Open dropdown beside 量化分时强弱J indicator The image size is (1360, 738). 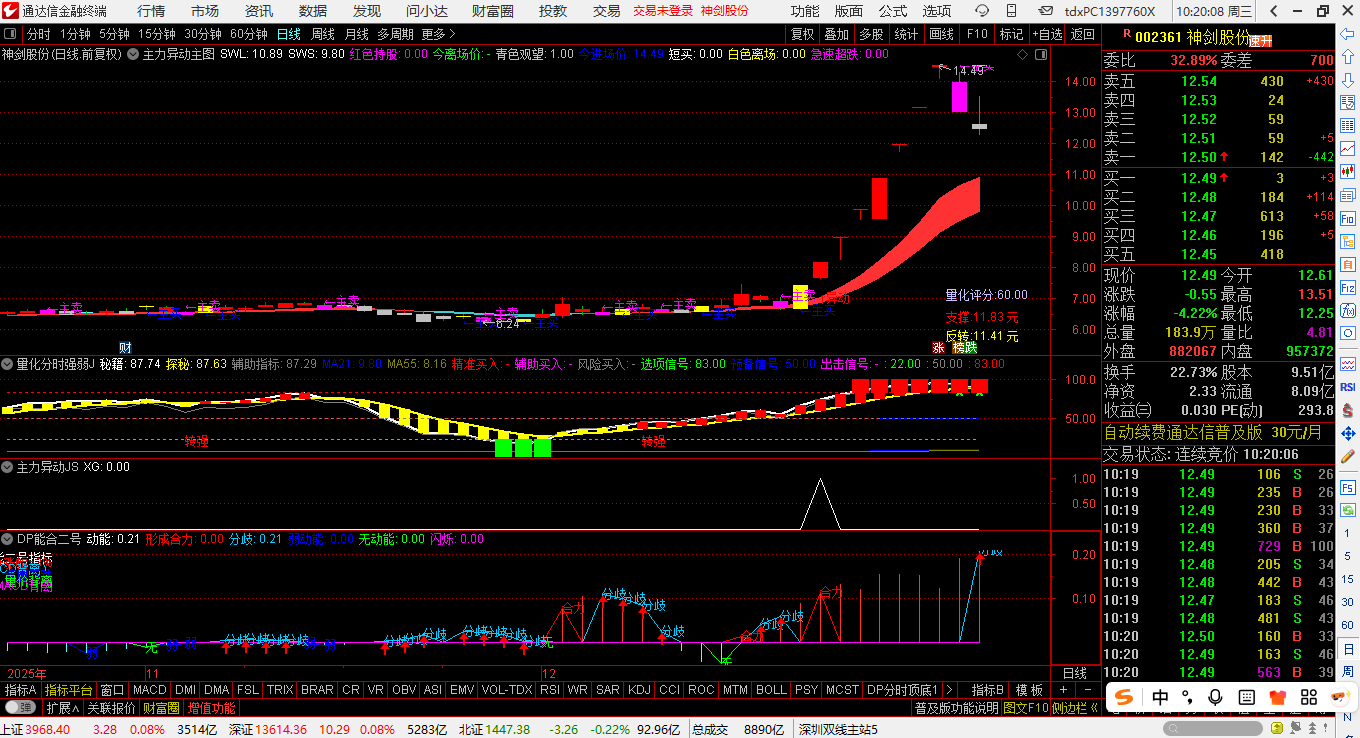tap(8, 364)
